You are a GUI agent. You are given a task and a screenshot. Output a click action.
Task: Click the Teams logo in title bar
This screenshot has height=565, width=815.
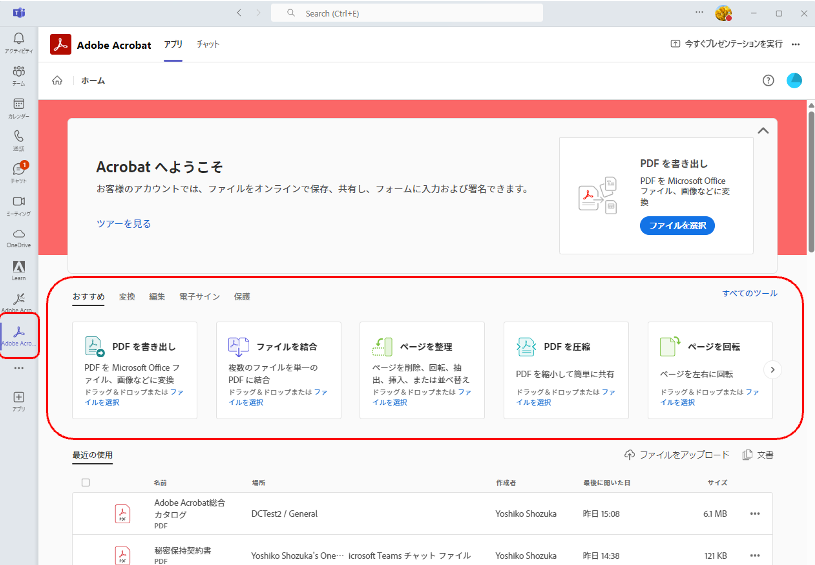[19, 13]
